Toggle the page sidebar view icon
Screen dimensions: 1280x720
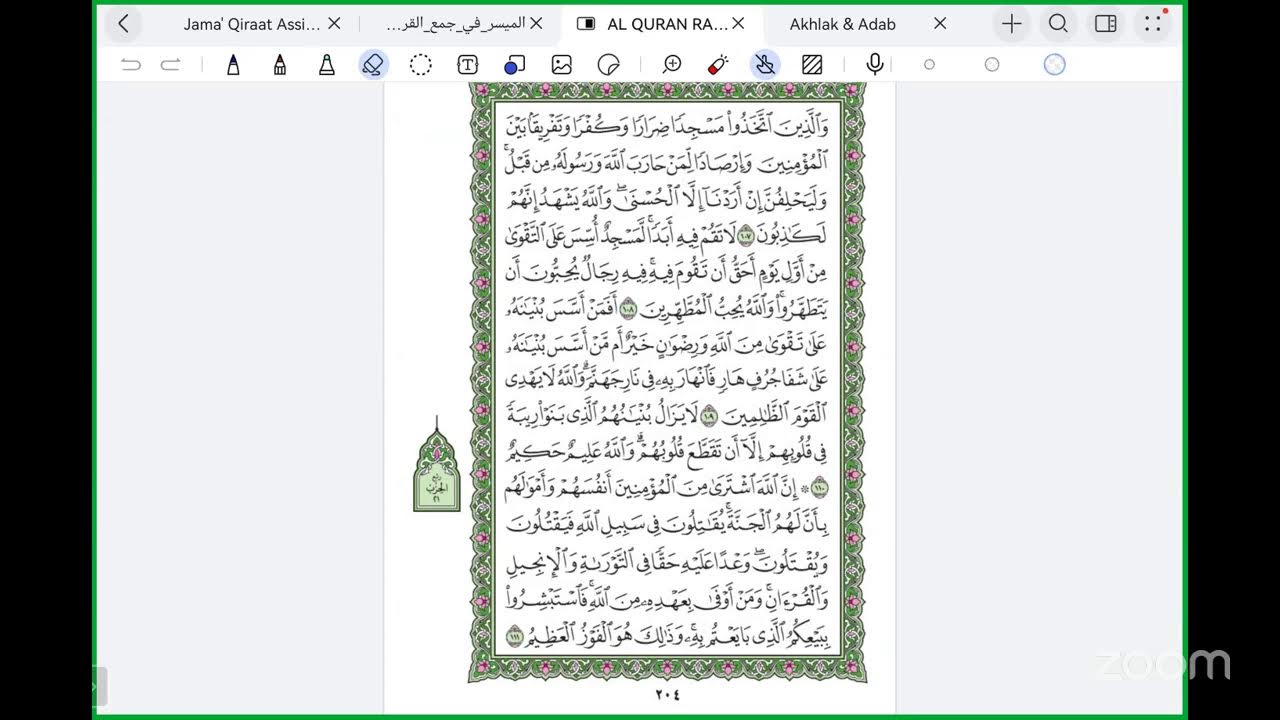click(x=1105, y=24)
